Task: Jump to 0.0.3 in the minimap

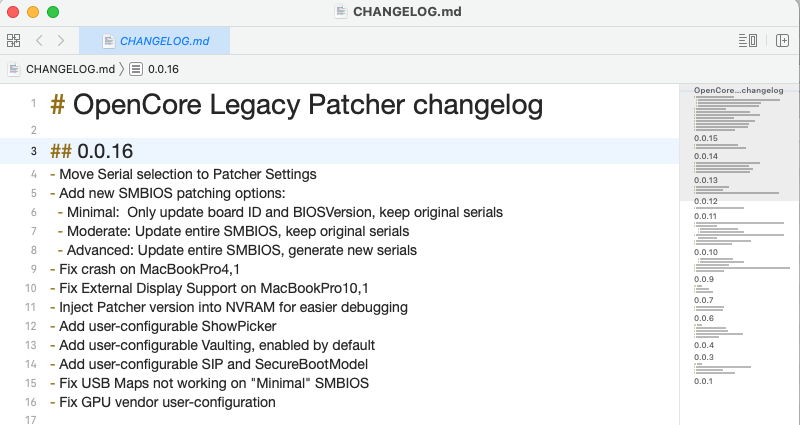Action: [704, 357]
